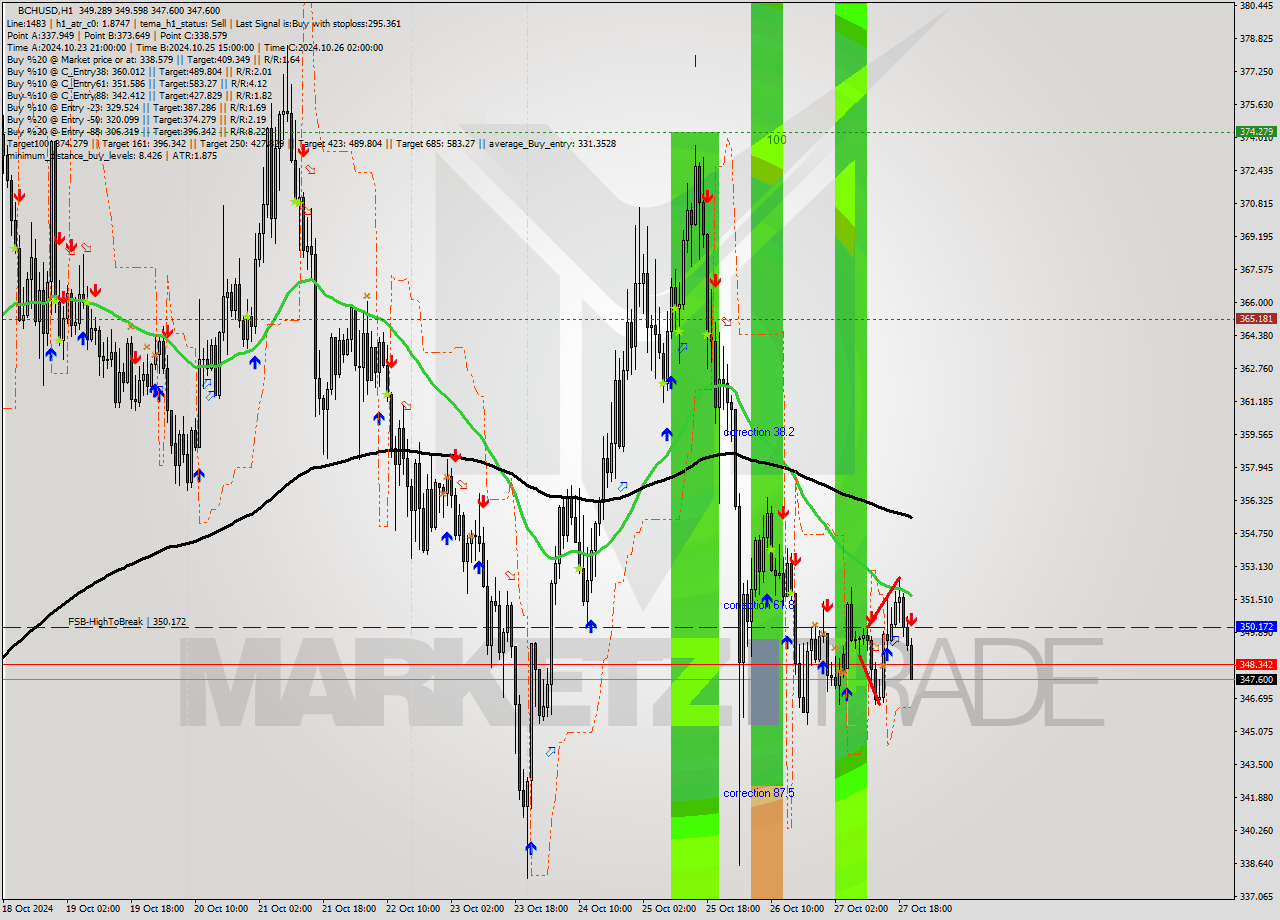Click the 356.325 price axis value
This screenshot has width=1280, height=920.
click(1255, 501)
